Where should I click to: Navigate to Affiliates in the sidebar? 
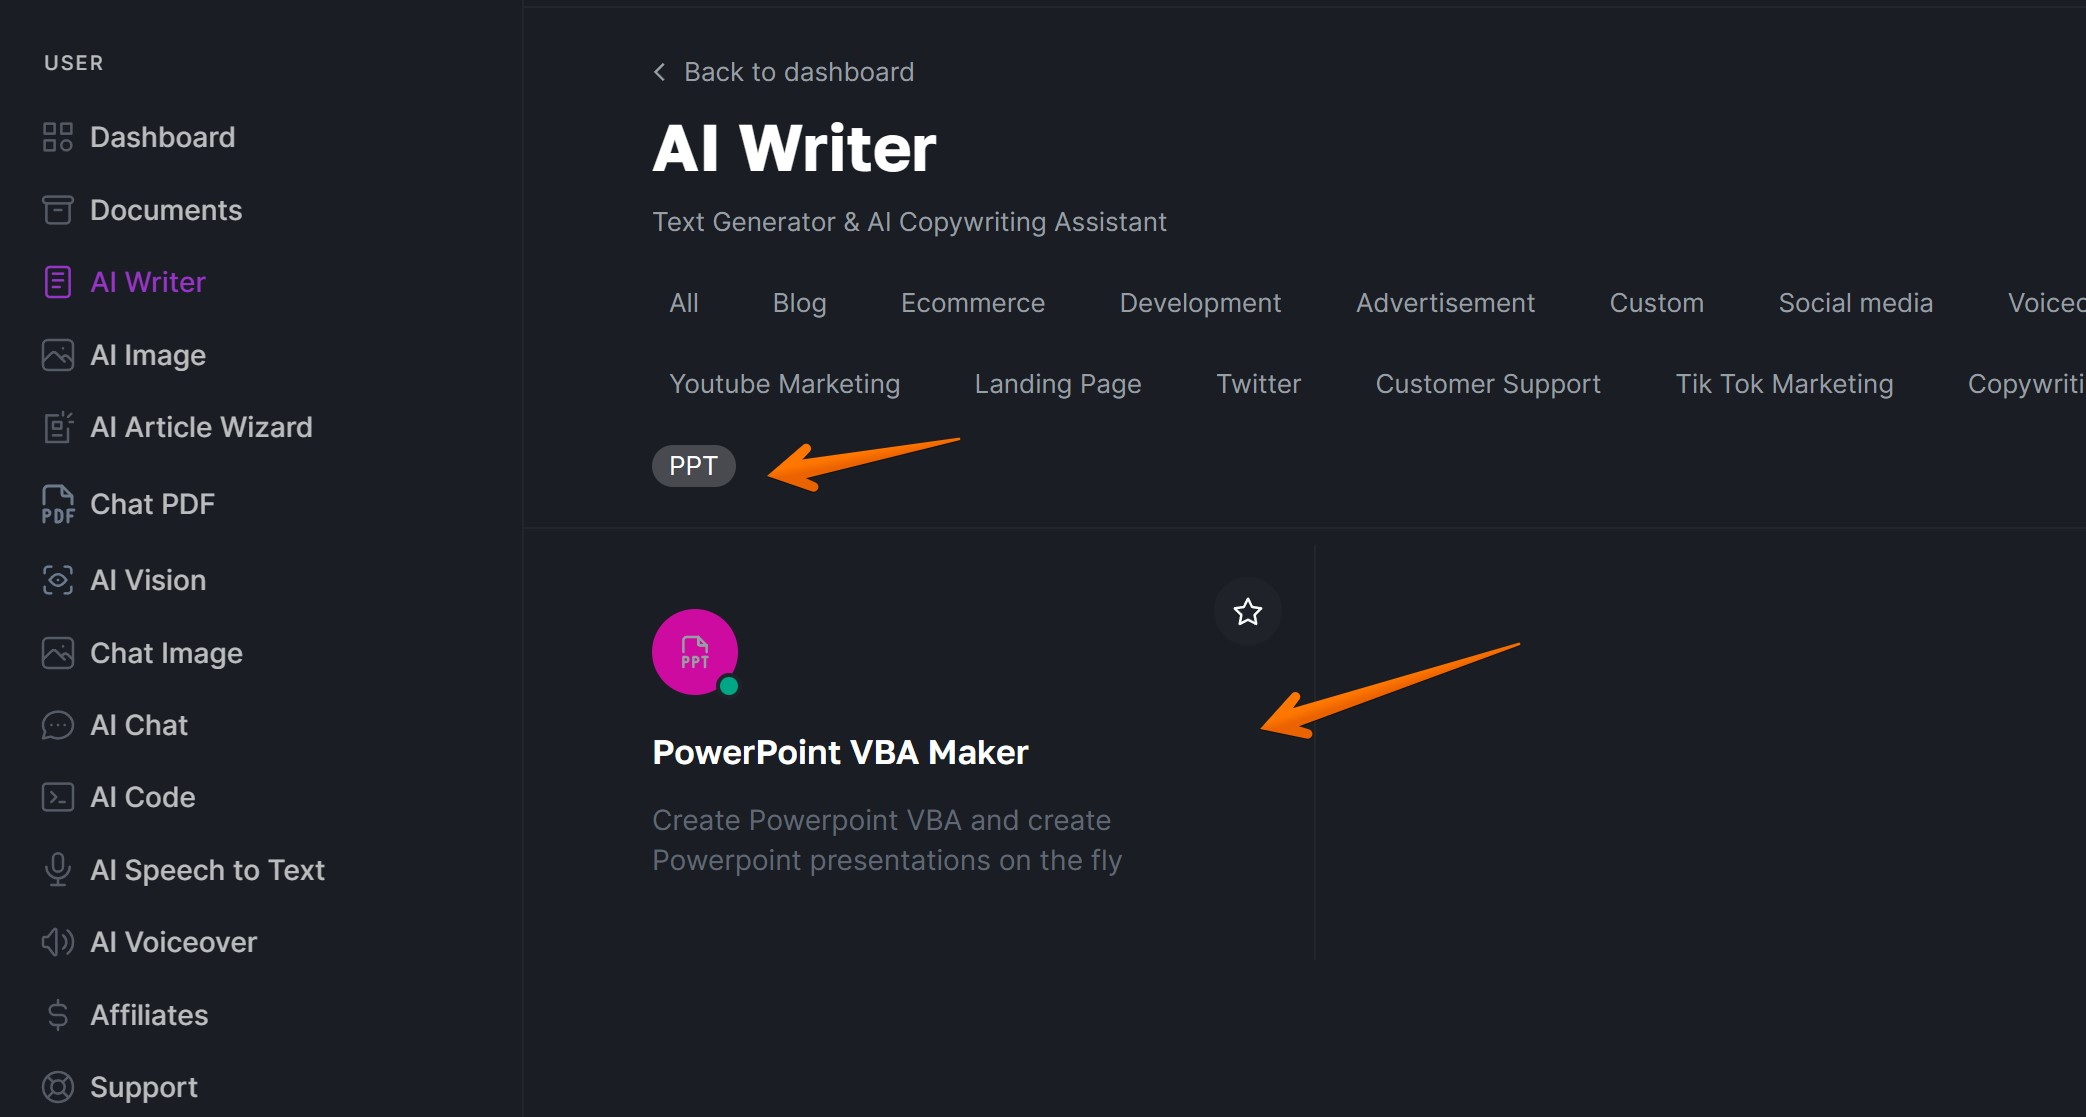149,1015
